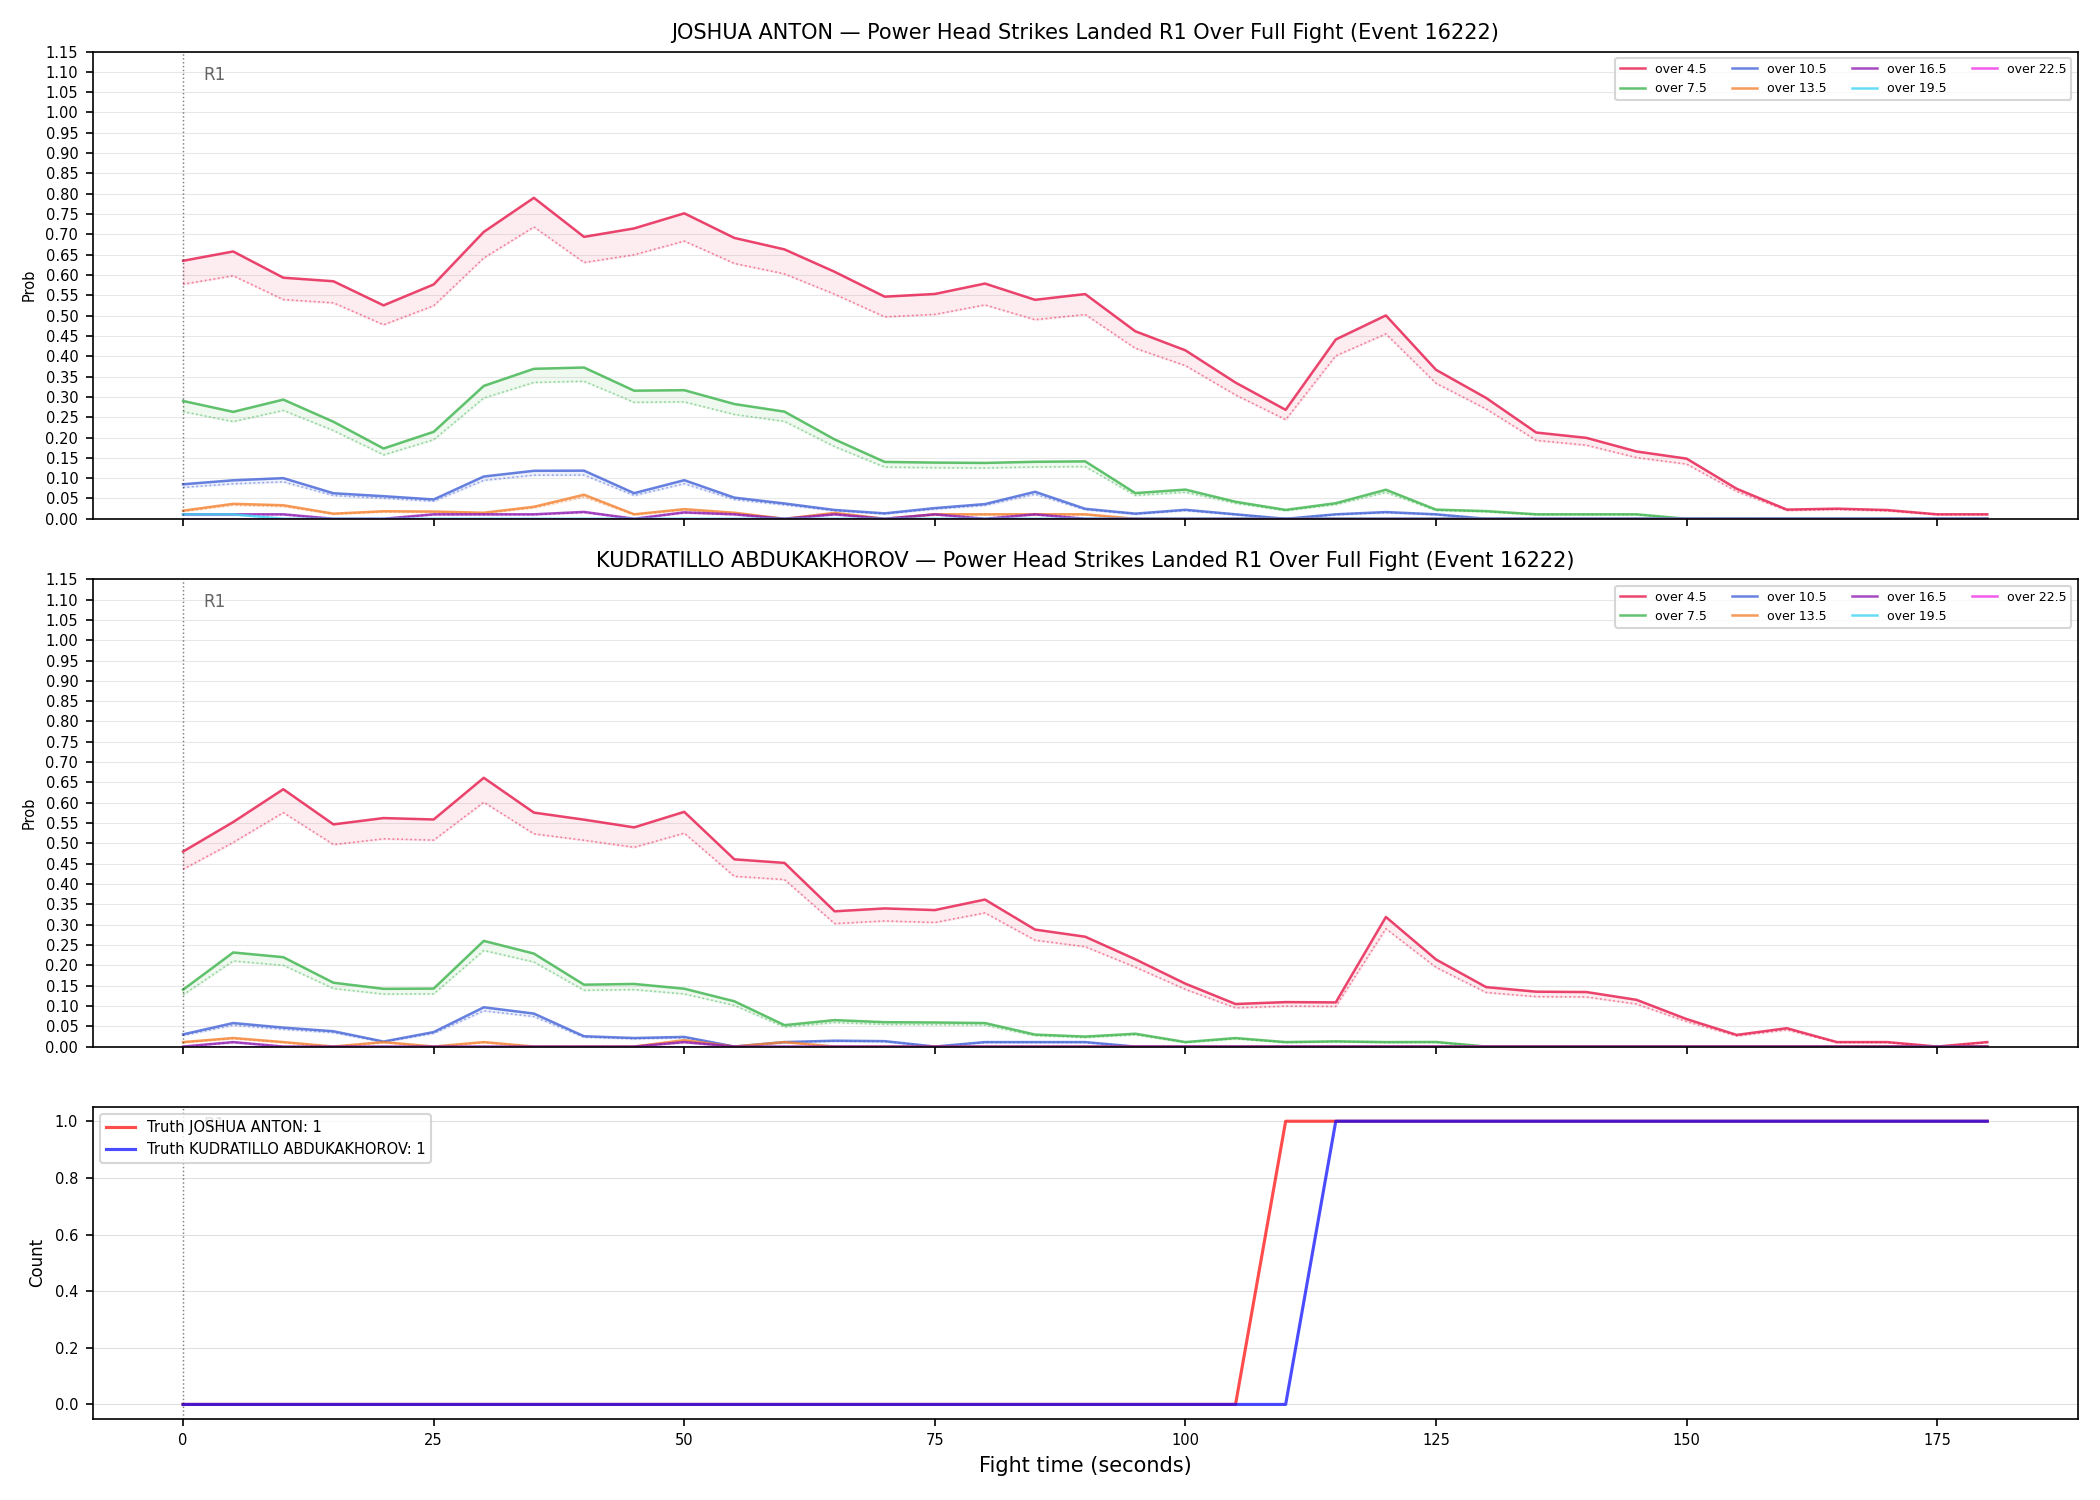
Task: Click the Kudratillo Abdukakhorov chart title
Action: click(x=1085, y=560)
